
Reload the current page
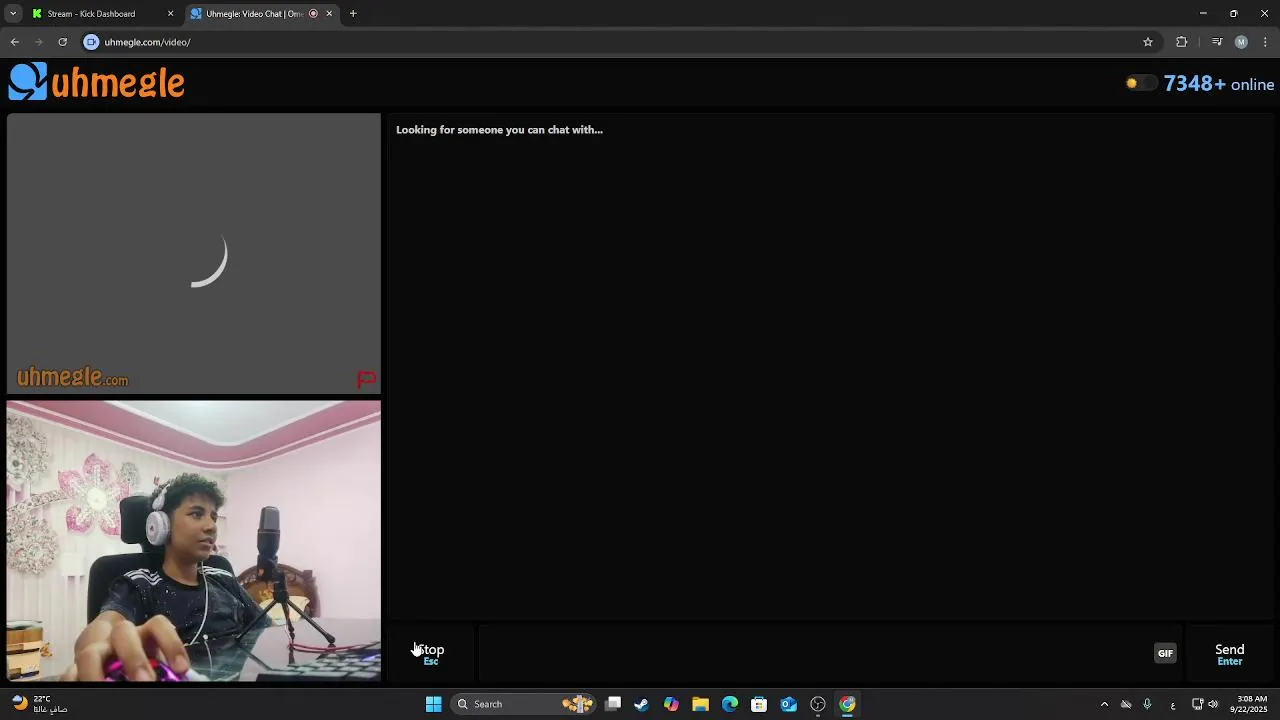click(x=62, y=42)
